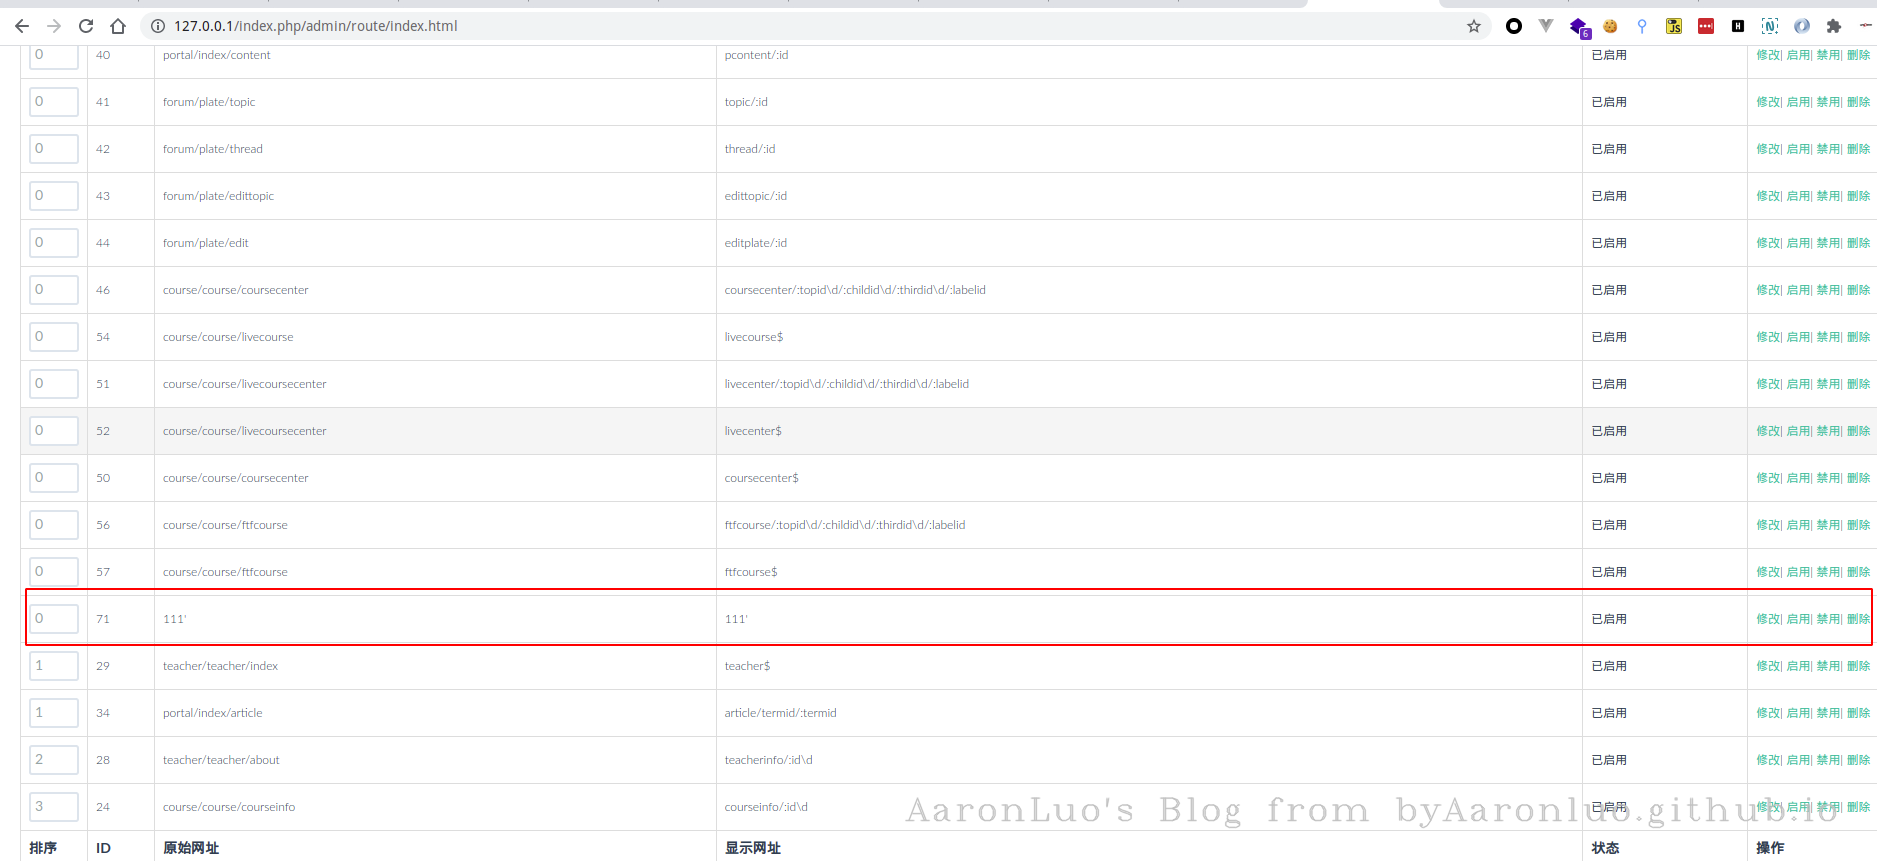
Task: Click the browser back arrow
Action: [x=22, y=26]
